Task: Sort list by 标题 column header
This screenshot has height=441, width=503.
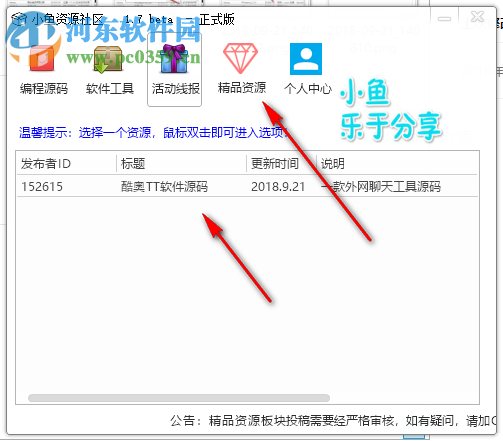Action: [x=181, y=164]
